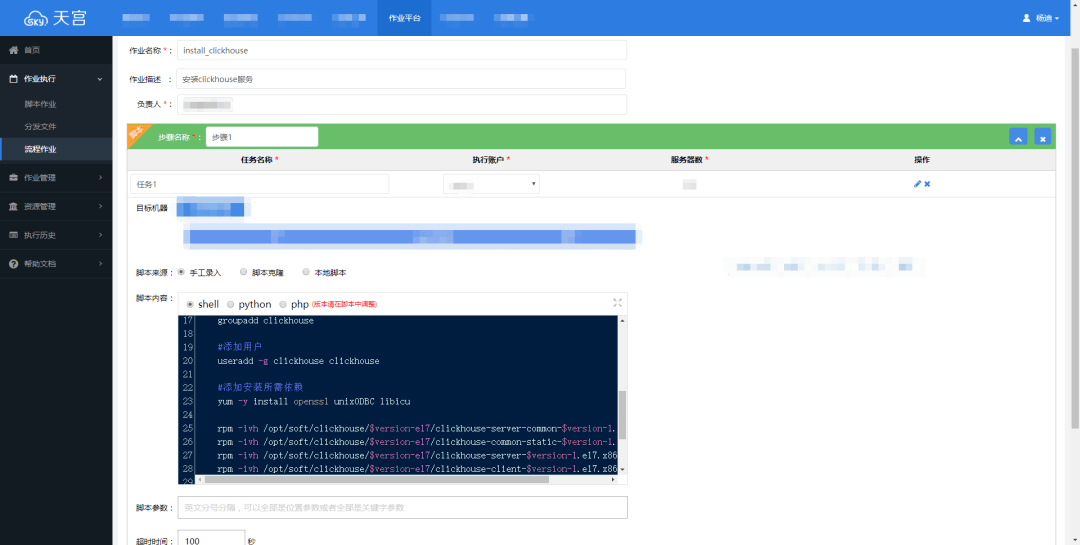Viewport: 1080px width, 545px height.
Task: Click the editor's horizontal scrollbar right arrow
Action: 613,480
